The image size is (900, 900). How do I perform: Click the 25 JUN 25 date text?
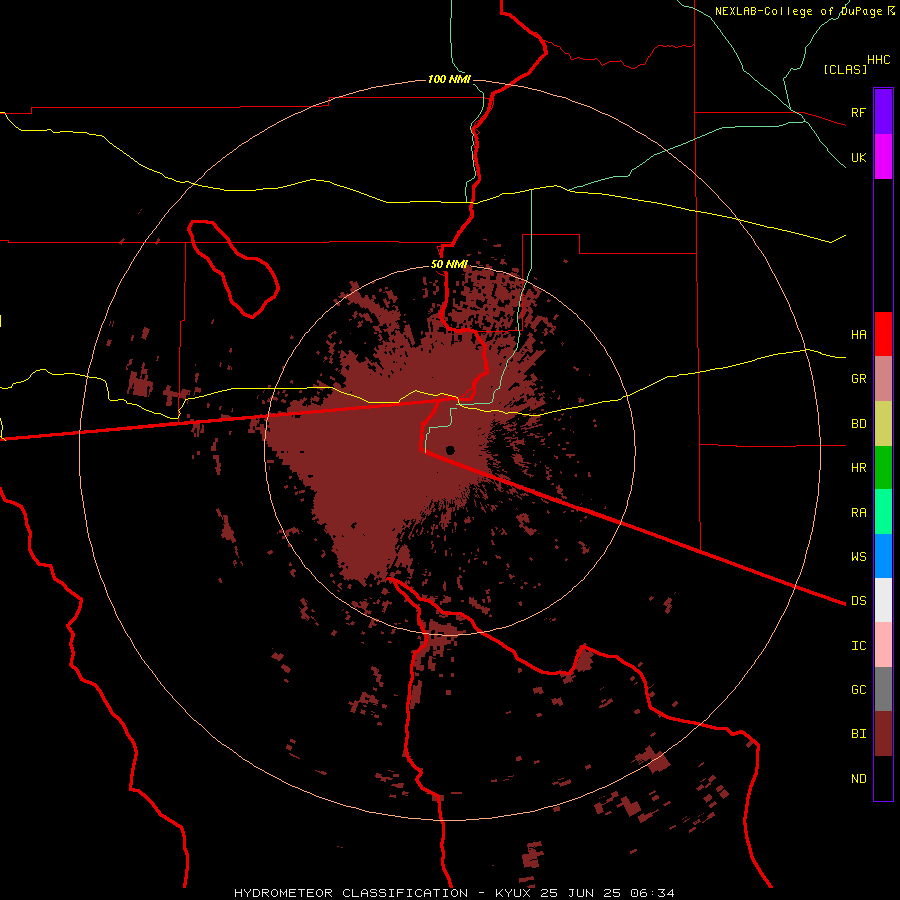579,893
